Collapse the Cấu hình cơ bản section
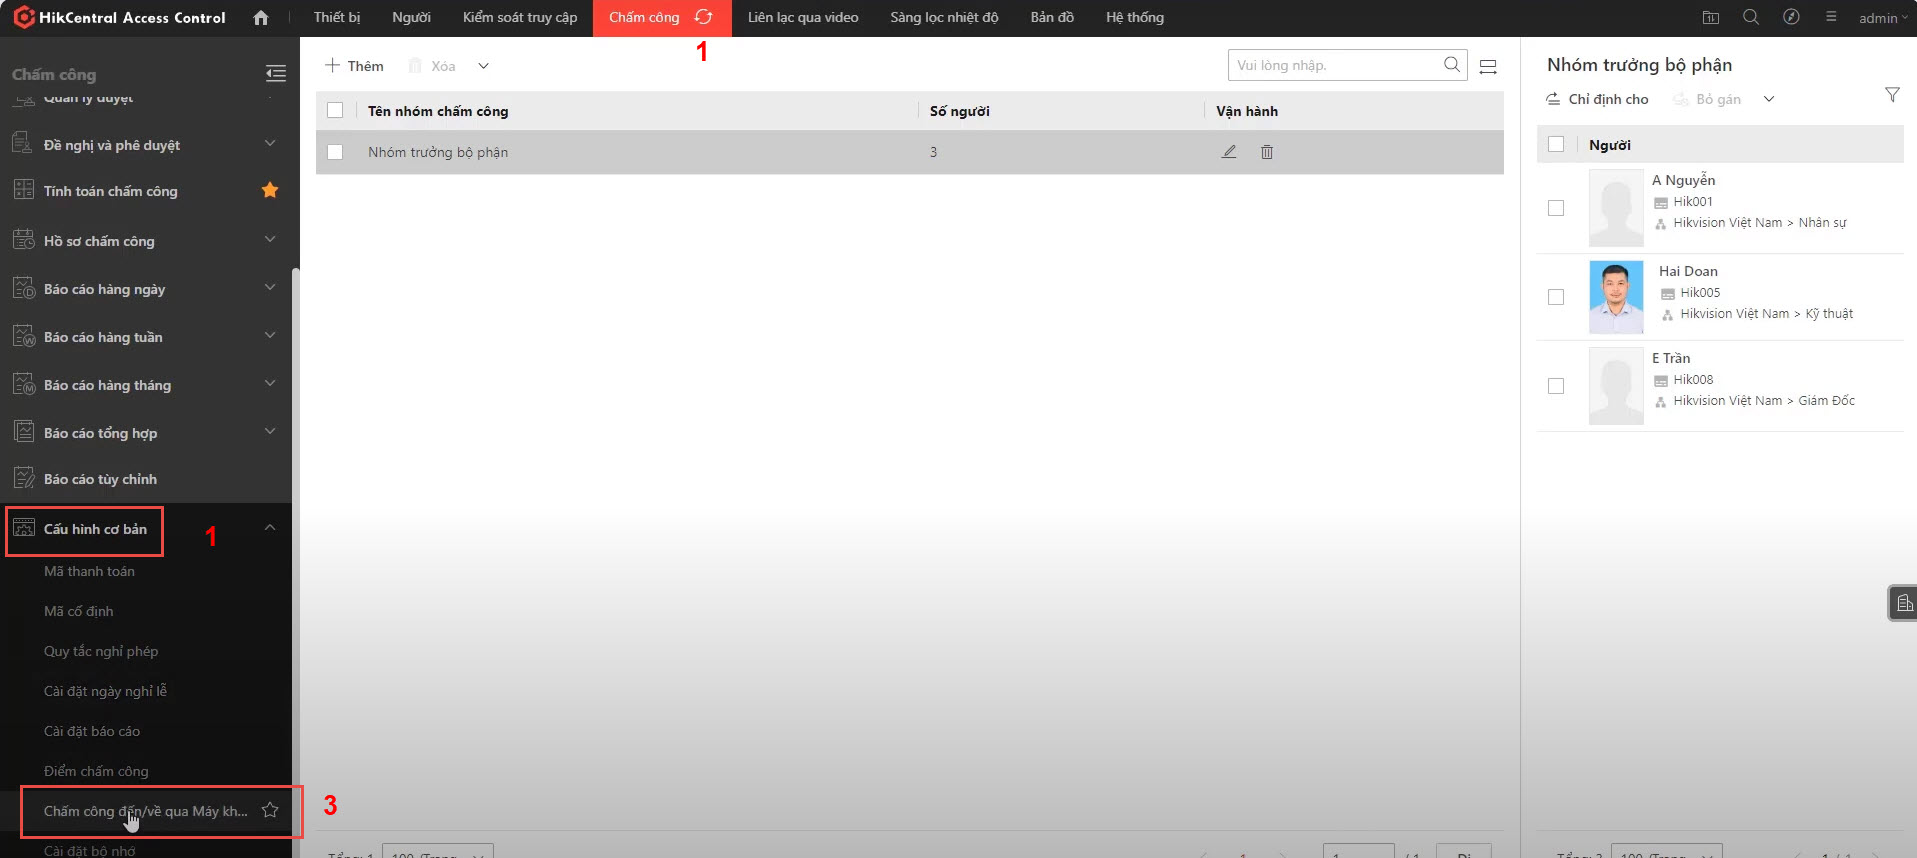Image resolution: width=1917 pixels, height=858 pixels. coord(269,528)
